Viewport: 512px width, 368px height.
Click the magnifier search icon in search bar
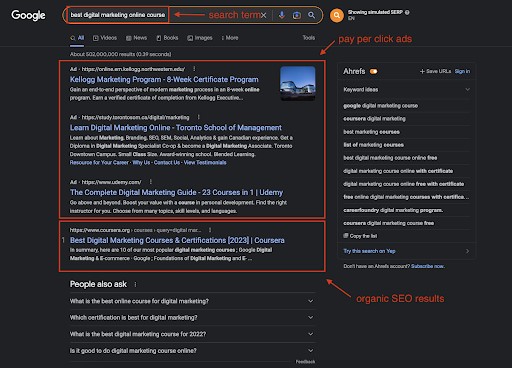point(311,15)
